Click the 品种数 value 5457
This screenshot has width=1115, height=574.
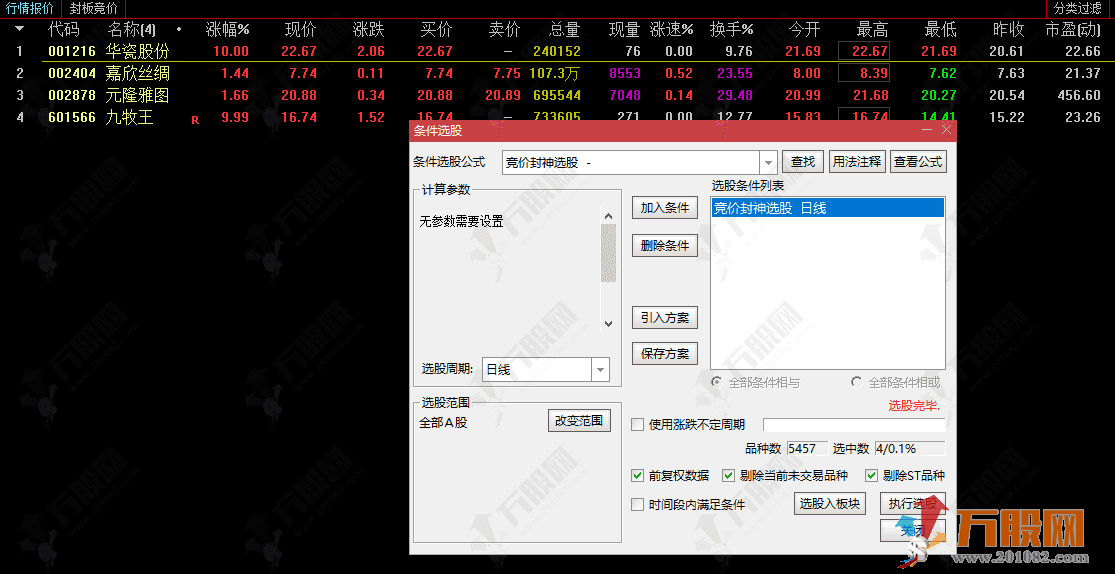point(806,449)
